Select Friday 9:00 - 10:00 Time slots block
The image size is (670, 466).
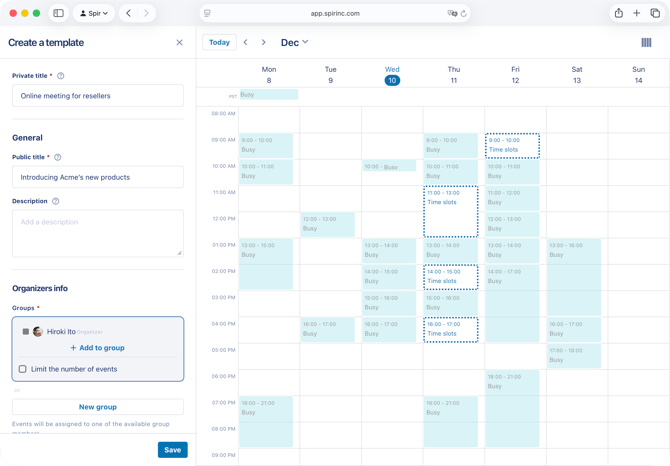point(512,146)
